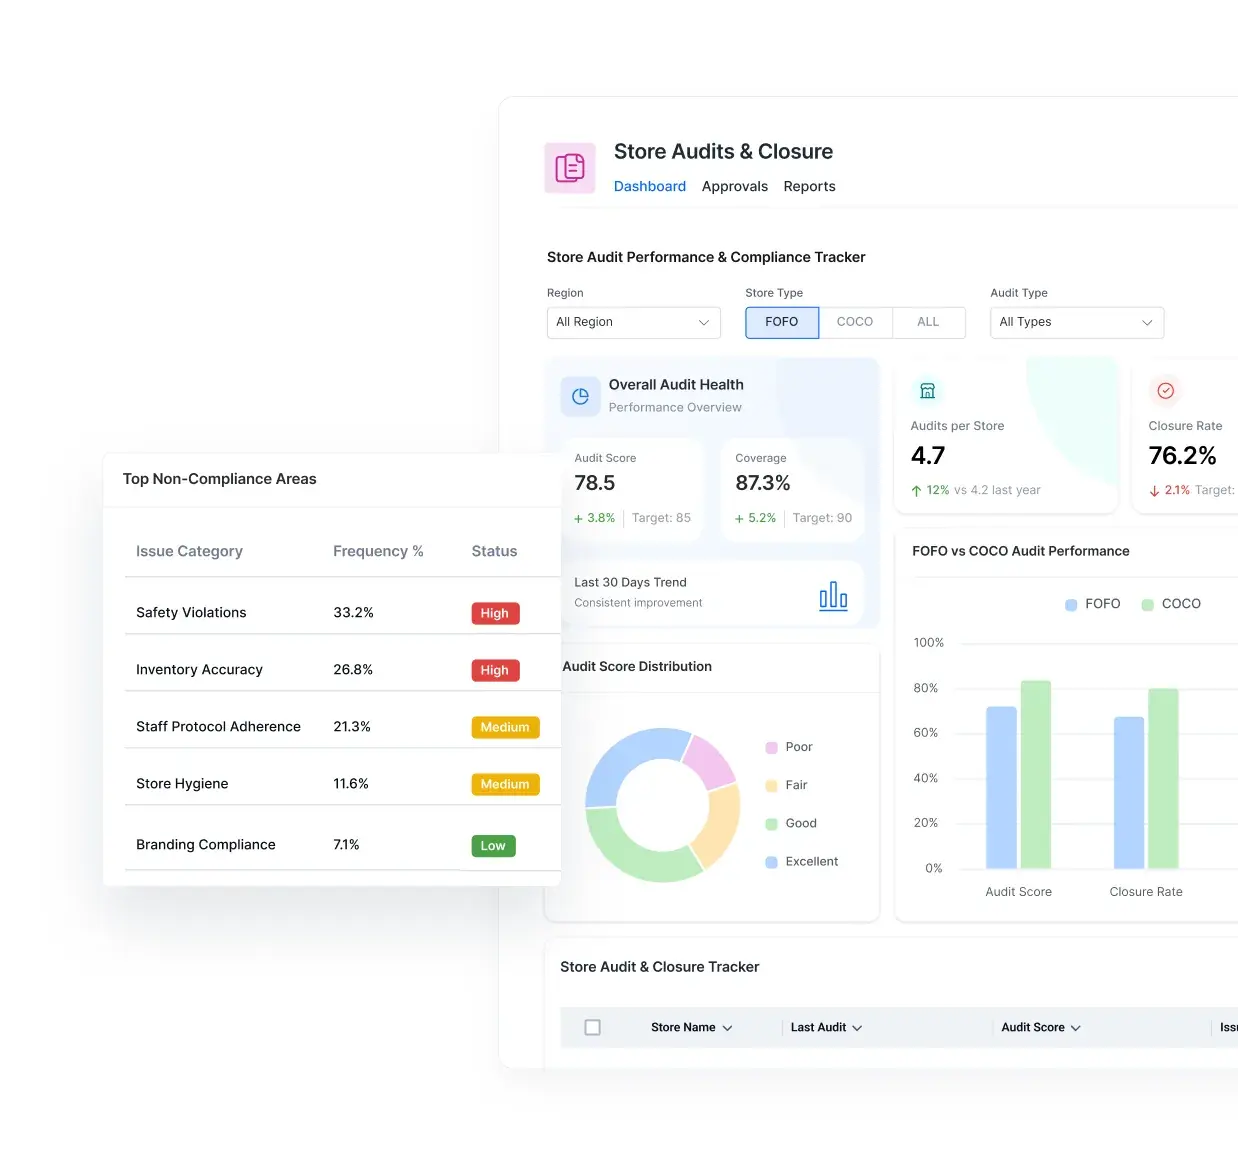Screen dimensions: 1238x1166
Task: Open the Reports tab
Action: [809, 187]
